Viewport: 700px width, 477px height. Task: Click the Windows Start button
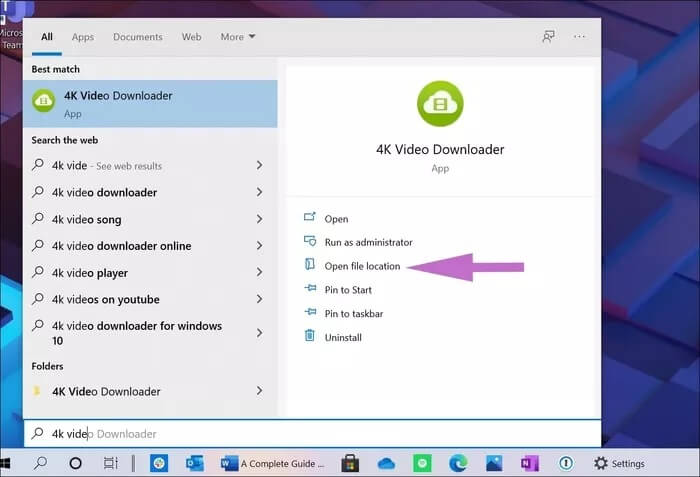[x=5, y=463]
